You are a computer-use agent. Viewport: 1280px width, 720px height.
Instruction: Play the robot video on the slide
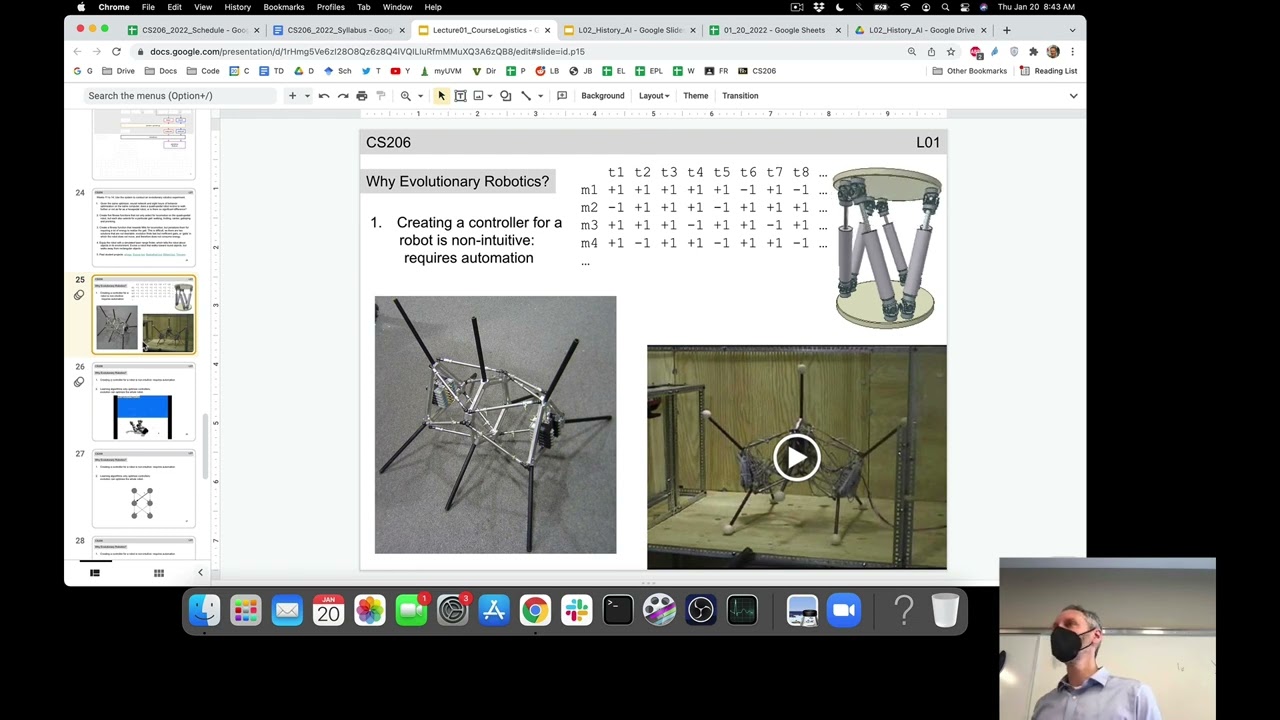coord(796,458)
